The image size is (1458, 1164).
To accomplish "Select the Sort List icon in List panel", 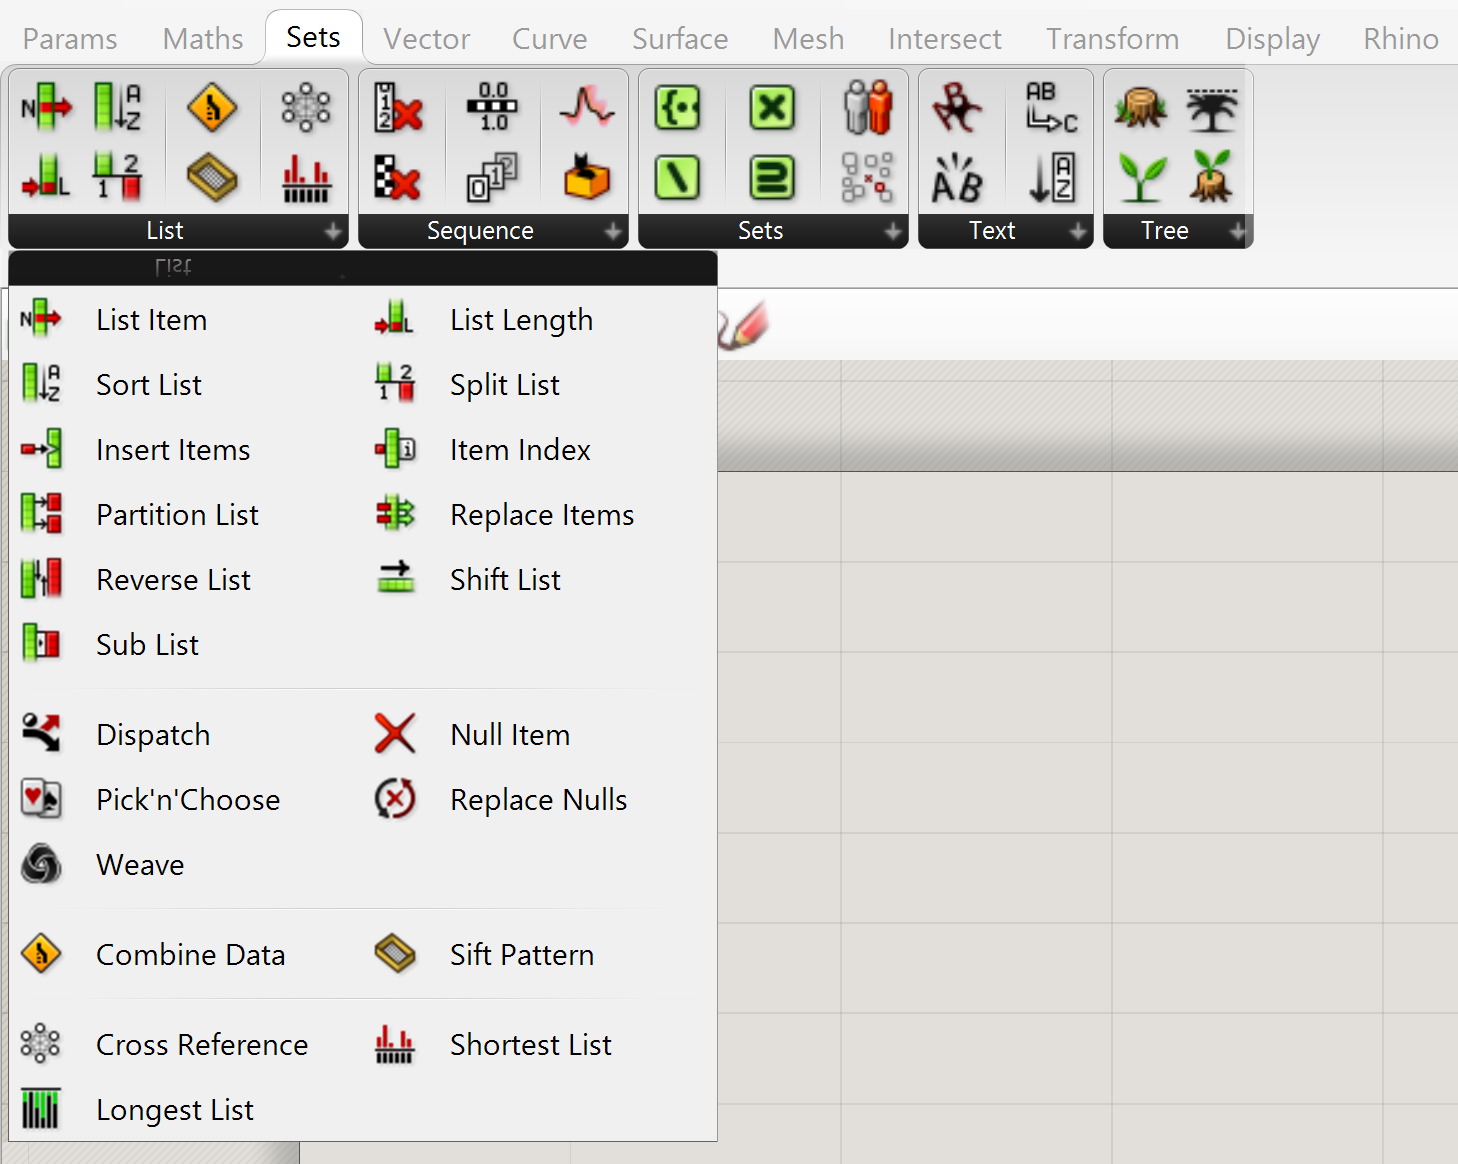I will (115, 107).
